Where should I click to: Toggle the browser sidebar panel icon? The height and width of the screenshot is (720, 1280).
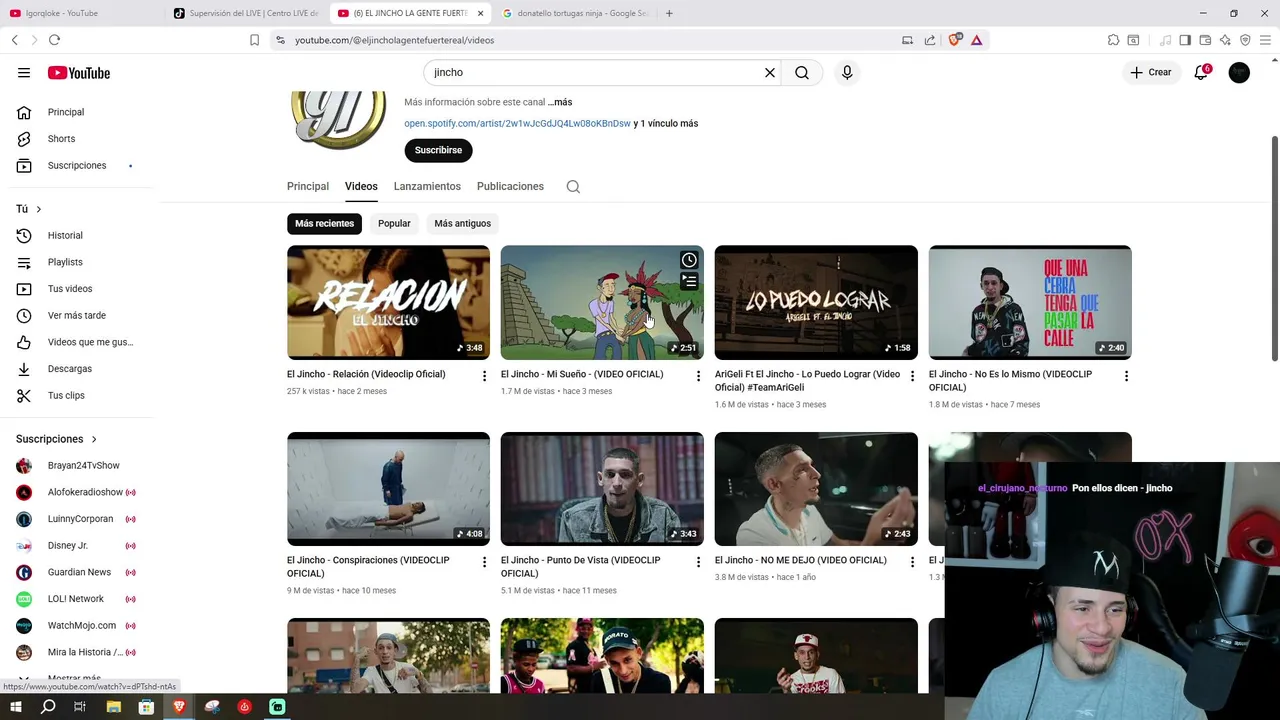pyautogui.click(x=1185, y=40)
